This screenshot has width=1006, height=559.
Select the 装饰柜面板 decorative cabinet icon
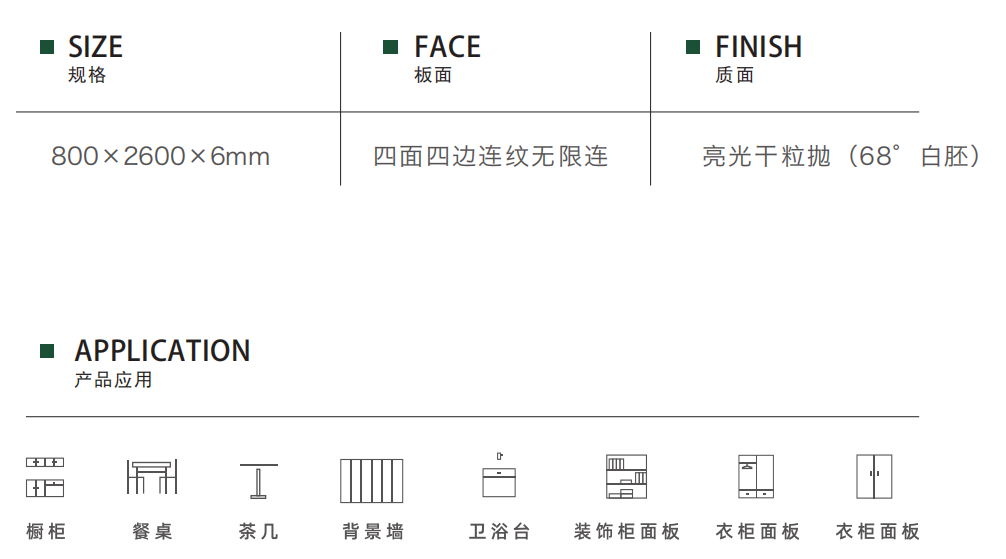tap(626, 477)
